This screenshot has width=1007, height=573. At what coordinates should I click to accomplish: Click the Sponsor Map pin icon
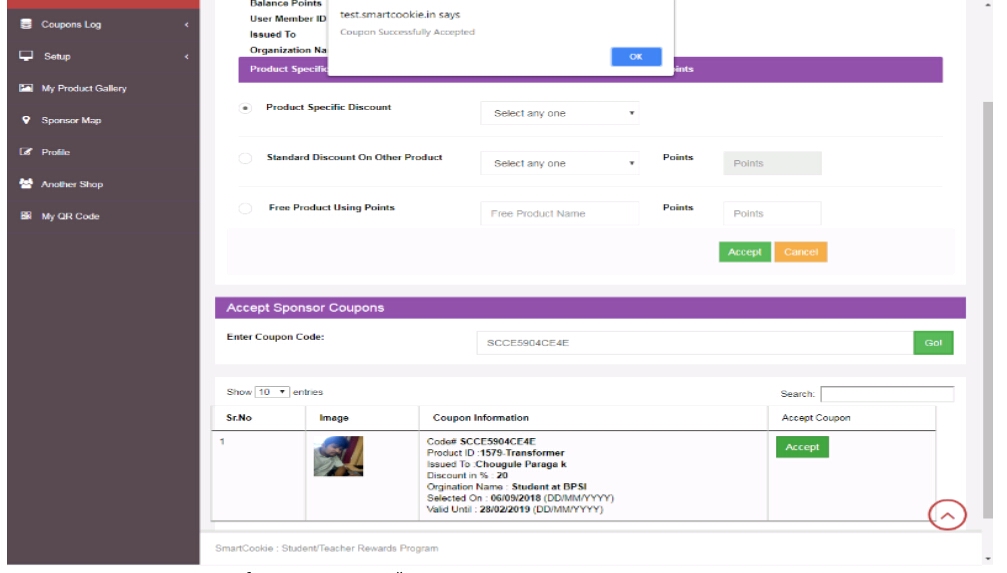(x=26, y=120)
